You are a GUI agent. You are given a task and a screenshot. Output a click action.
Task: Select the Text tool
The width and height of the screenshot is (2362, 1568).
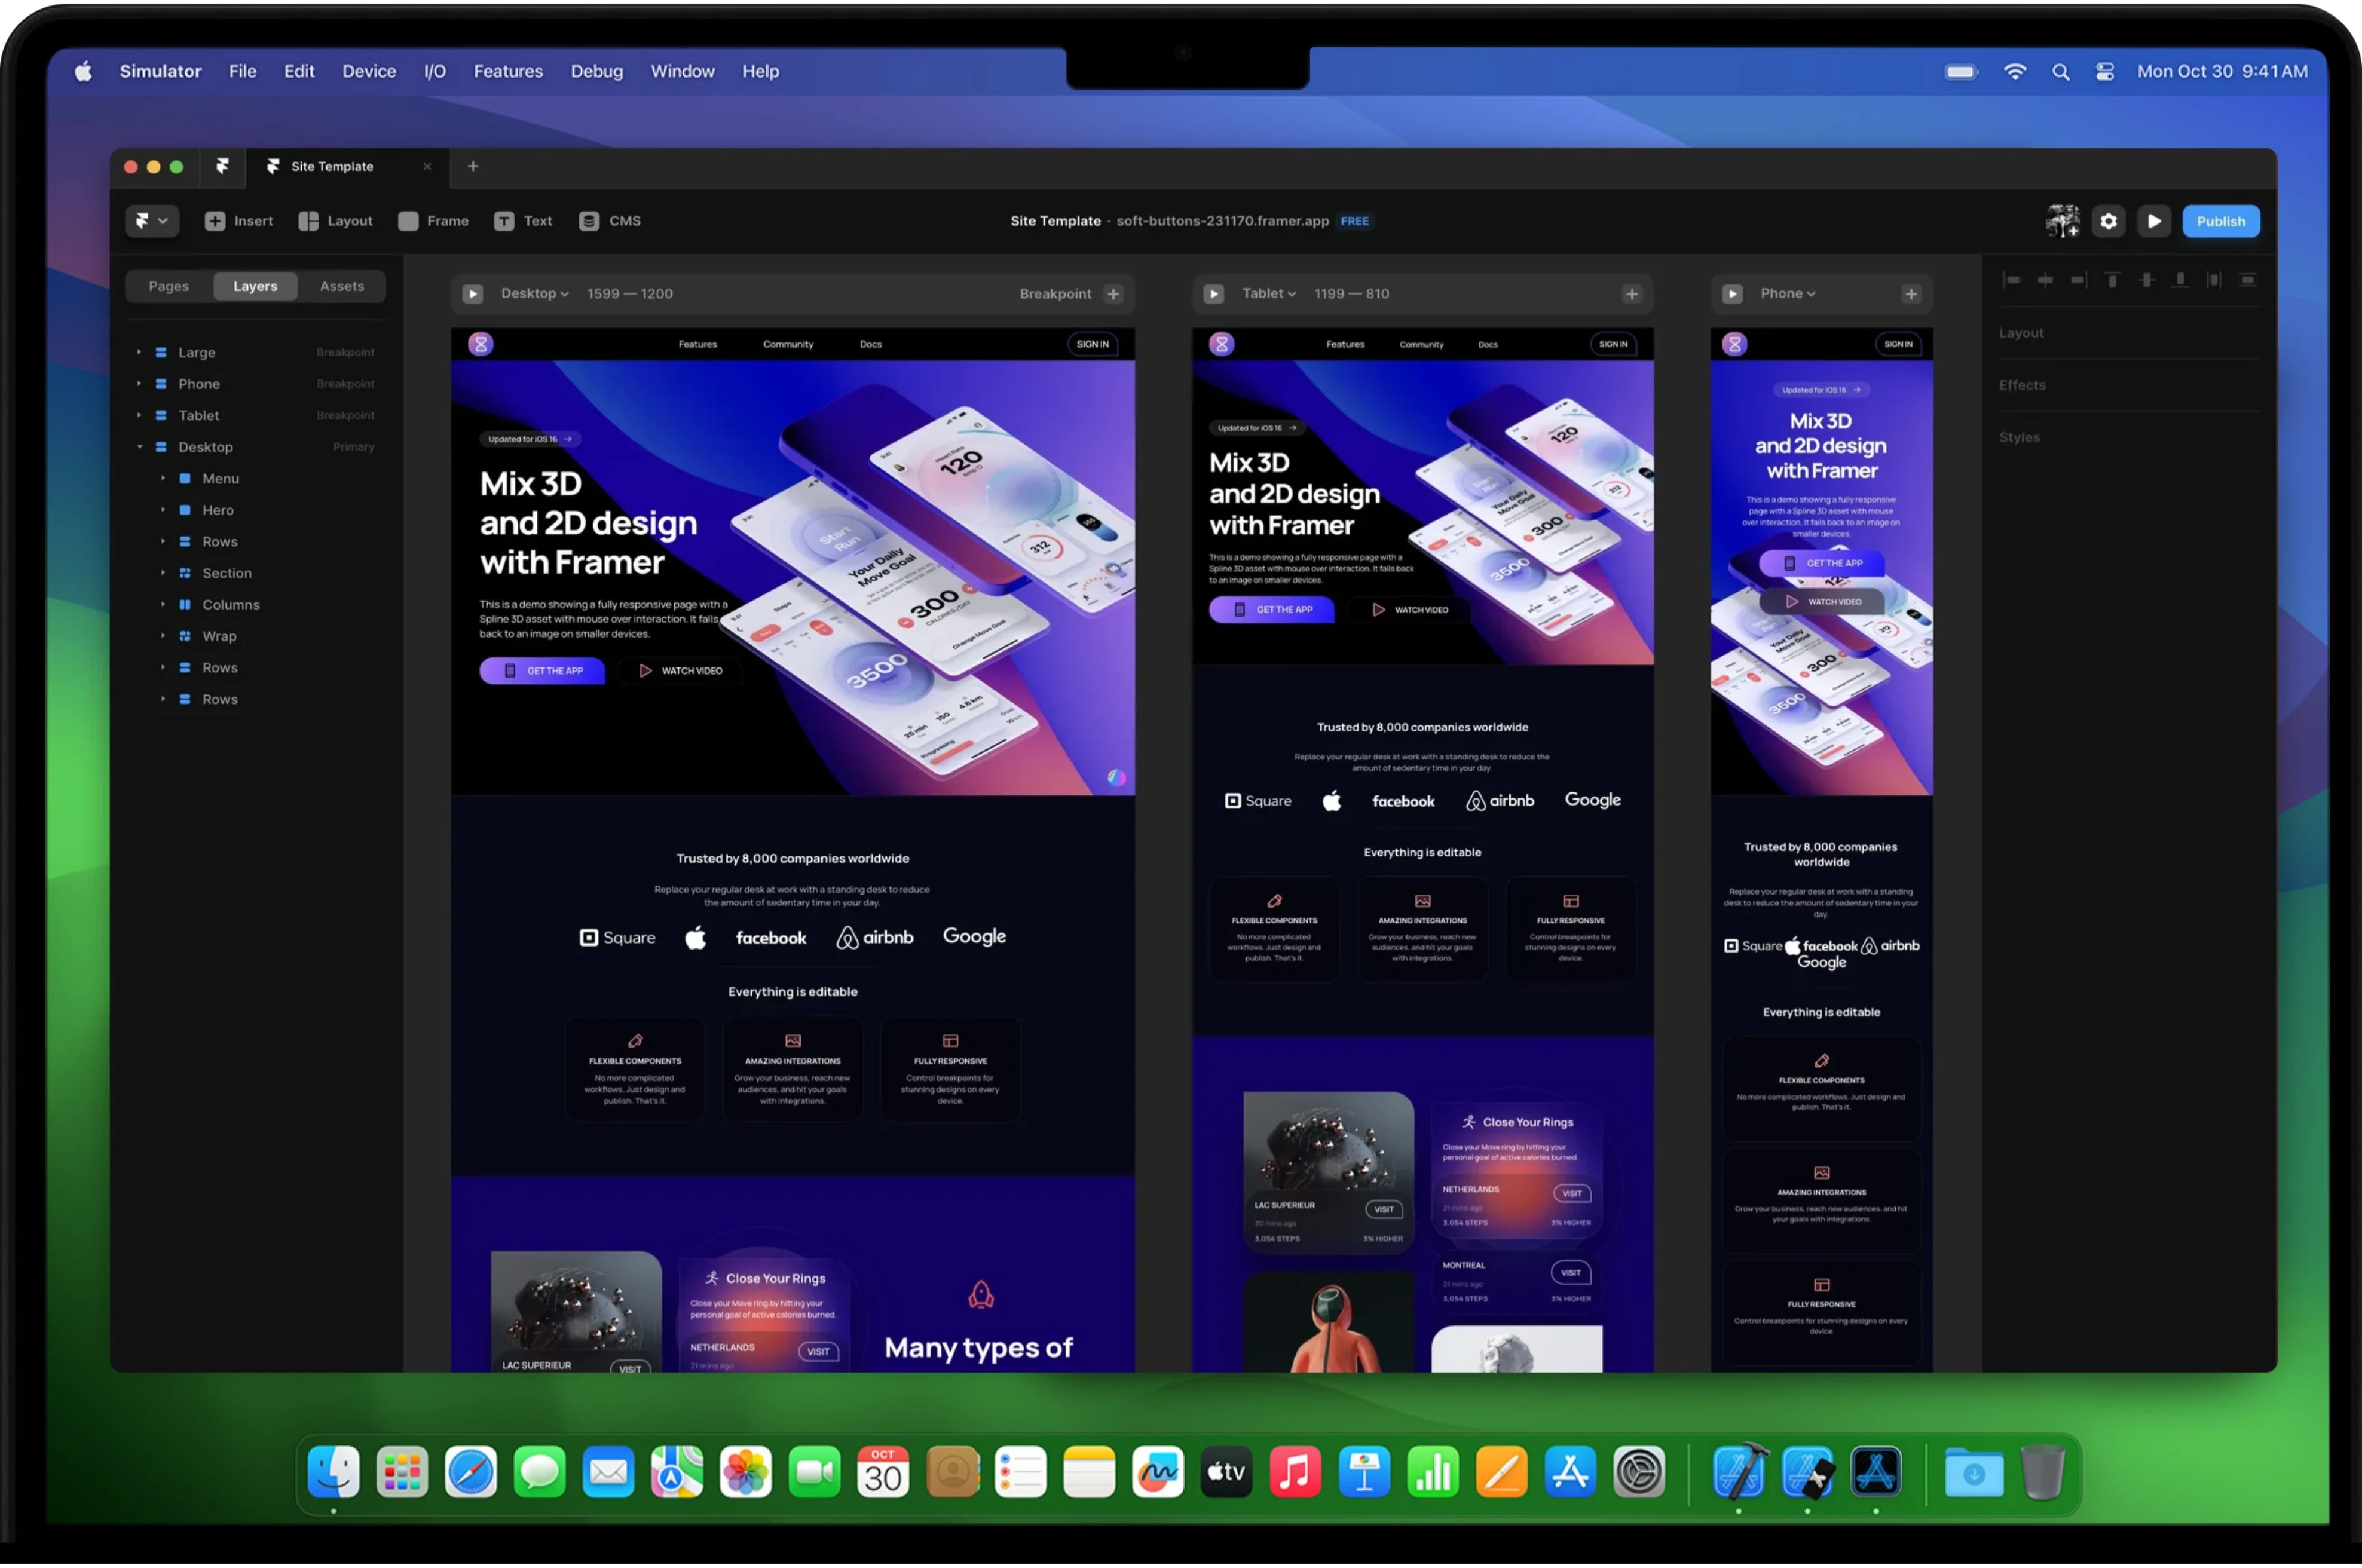(523, 221)
